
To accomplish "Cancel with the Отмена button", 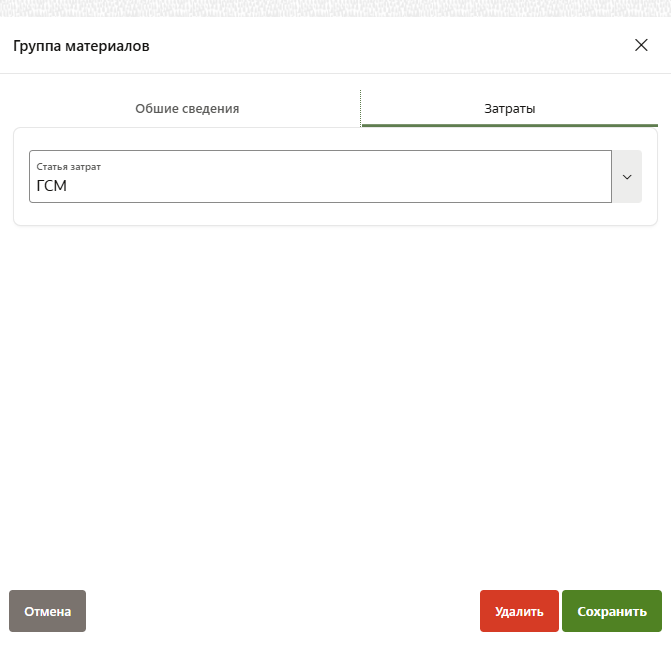I will 47,611.
